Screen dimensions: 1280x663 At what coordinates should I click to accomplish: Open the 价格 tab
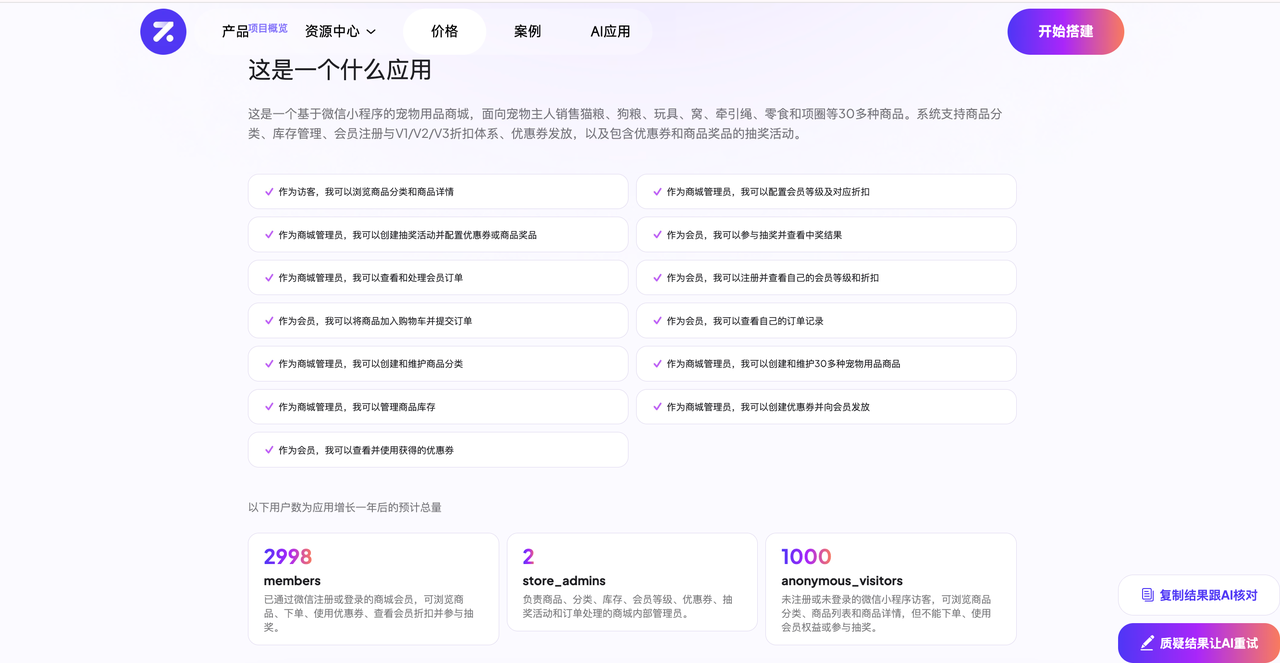pos(445,31)
